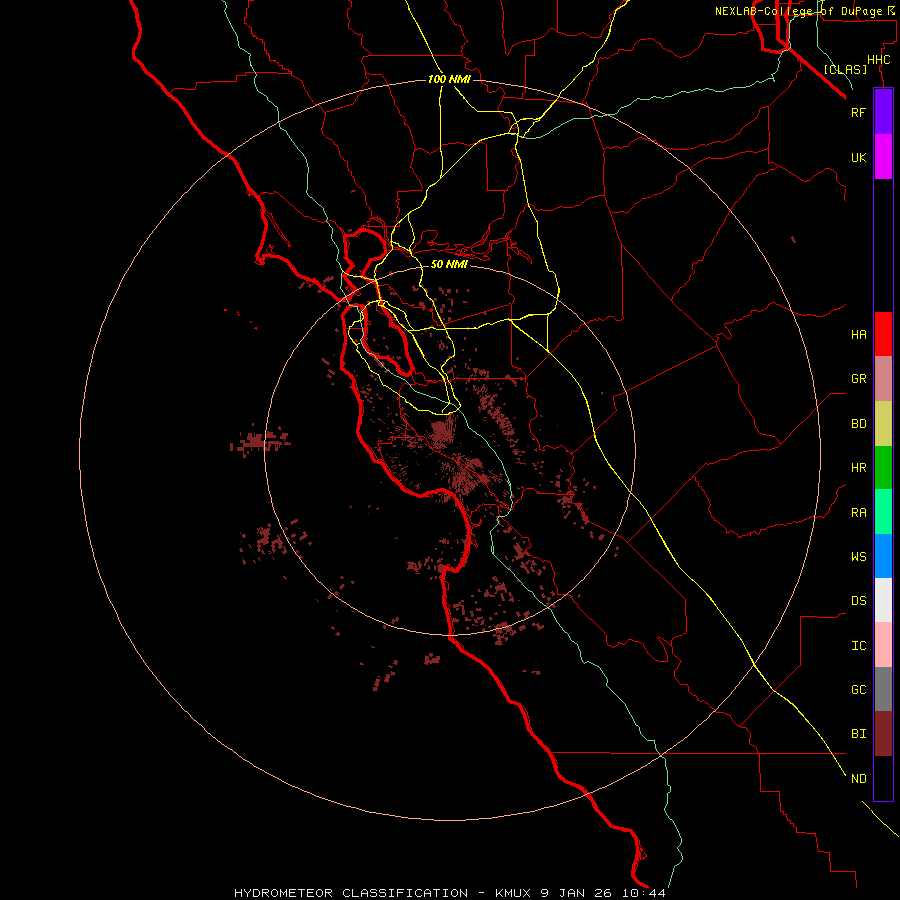The width and height of the screenshot is (900, 900).
Task: Click the 'GR' legend label
Action: coord(858,379)
